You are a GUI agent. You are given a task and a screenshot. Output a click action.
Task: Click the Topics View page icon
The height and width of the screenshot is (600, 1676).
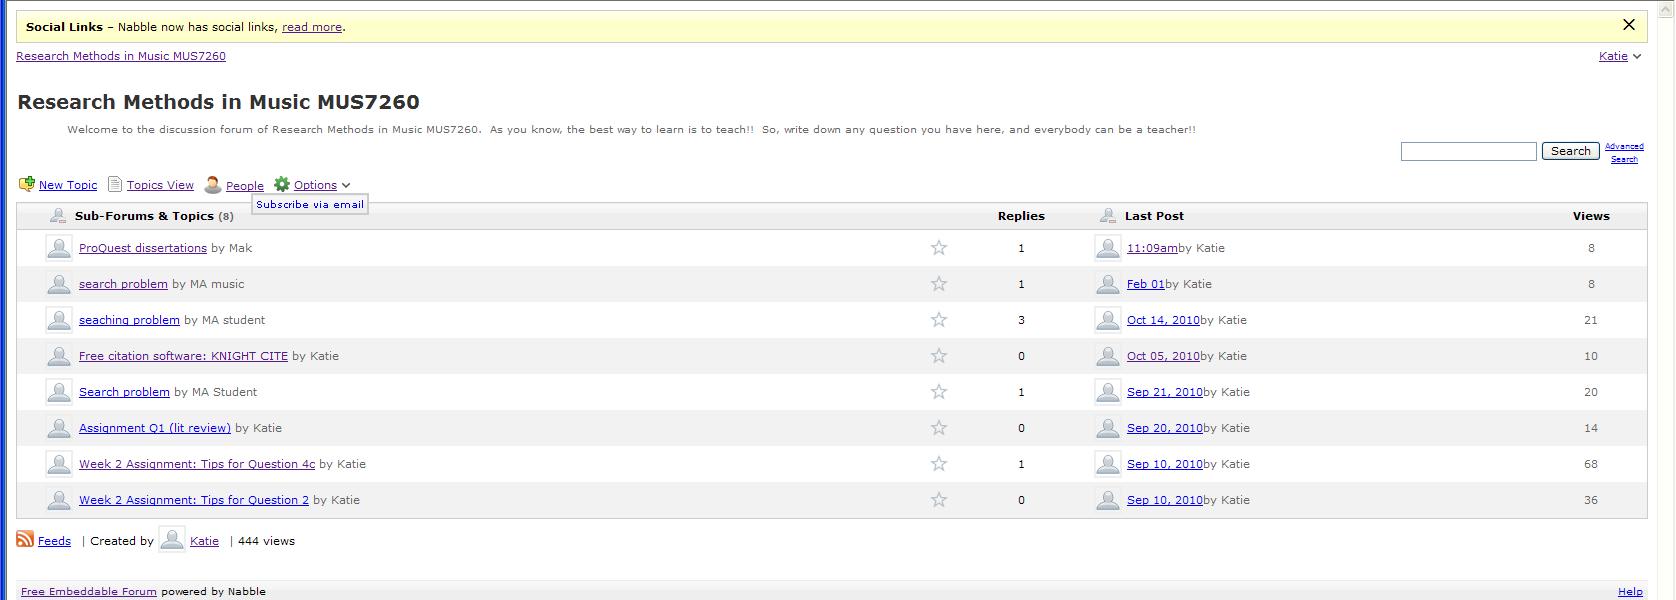[x=115, y=184]
